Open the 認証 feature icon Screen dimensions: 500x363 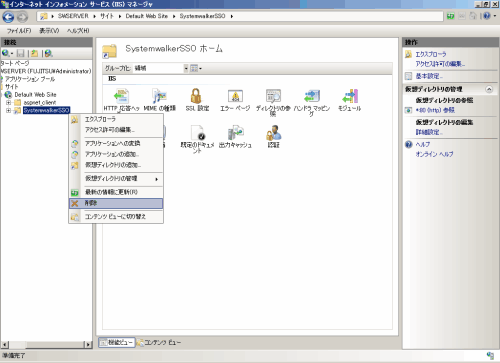[273, 133]
